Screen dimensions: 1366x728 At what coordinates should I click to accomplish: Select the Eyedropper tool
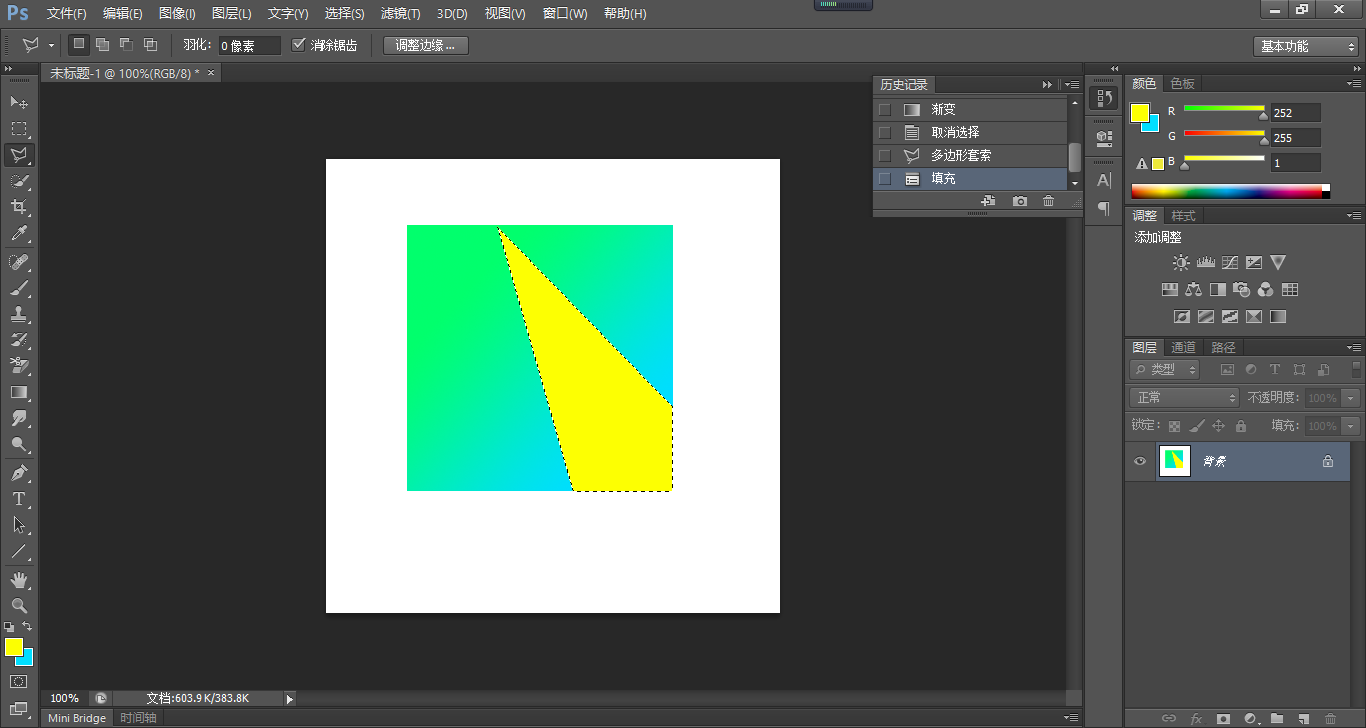[19, 234]
